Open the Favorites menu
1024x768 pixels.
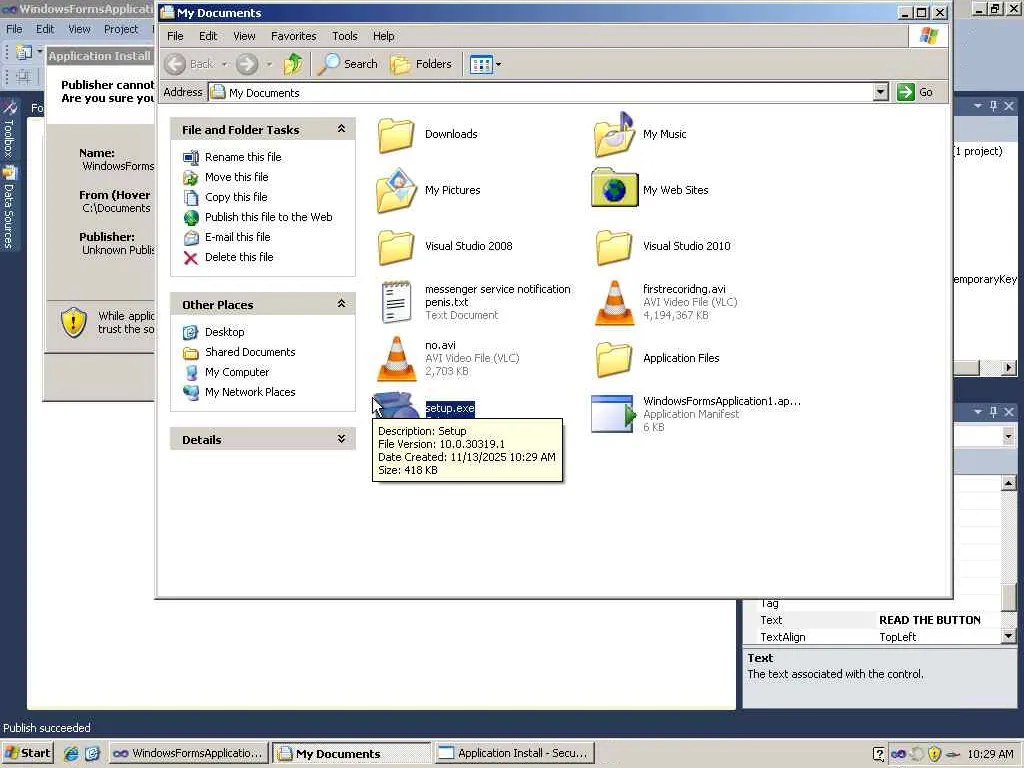[293, 36]
